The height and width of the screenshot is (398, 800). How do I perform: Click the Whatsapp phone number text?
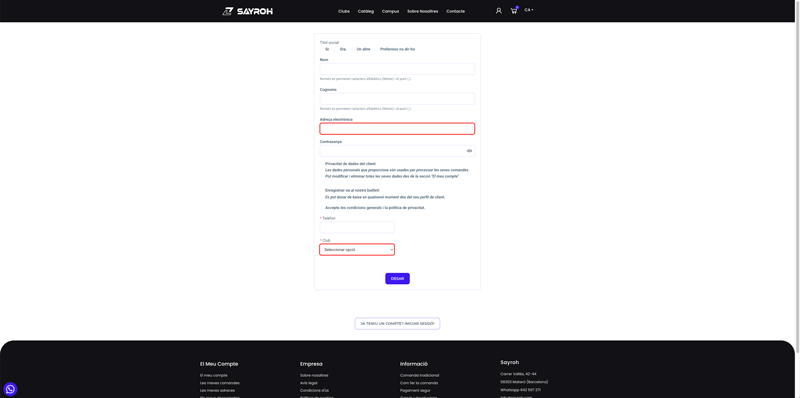(x=520, y=390)
